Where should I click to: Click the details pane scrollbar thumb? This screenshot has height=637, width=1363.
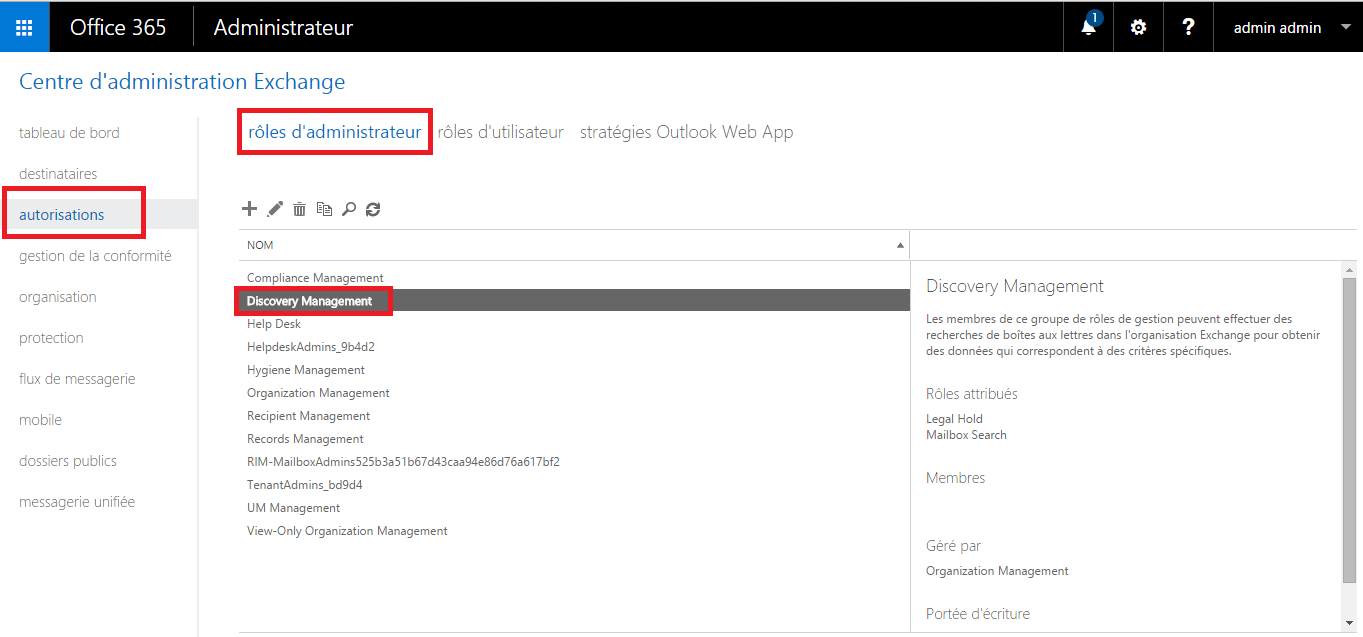click(x=1349, y=430)
